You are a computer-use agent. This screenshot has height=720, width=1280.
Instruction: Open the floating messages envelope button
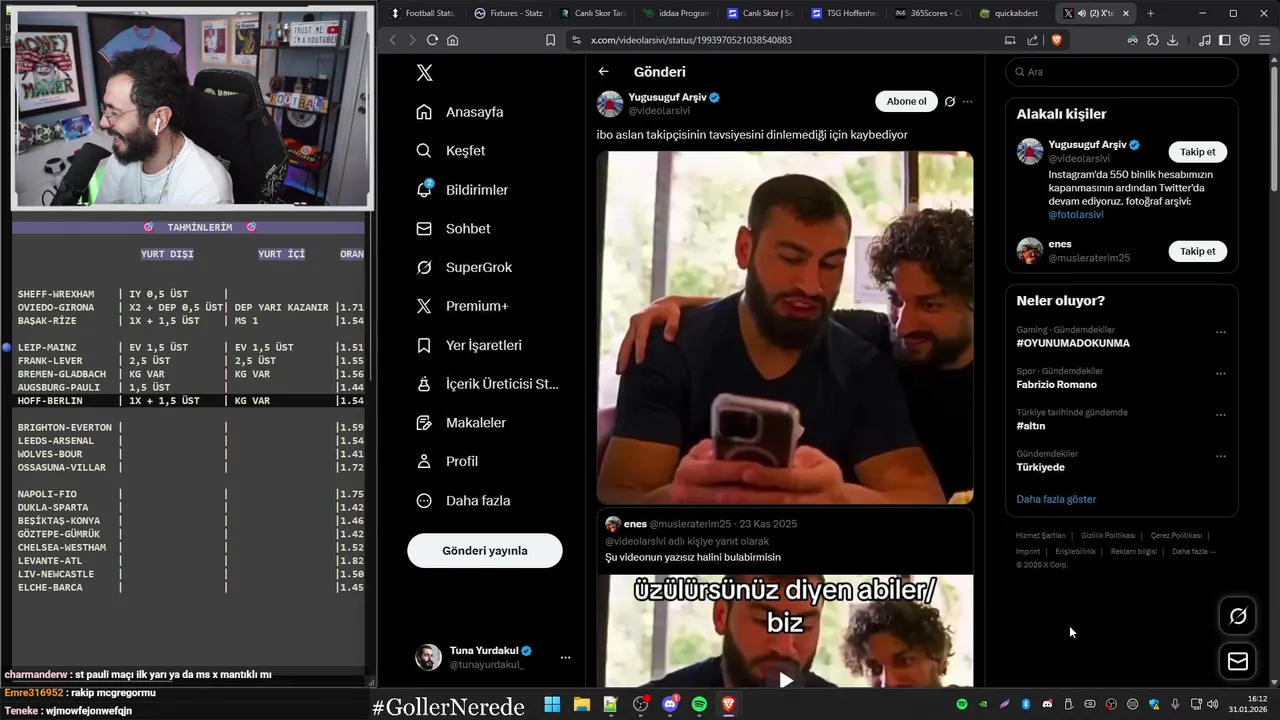(x=1238, y=661)
